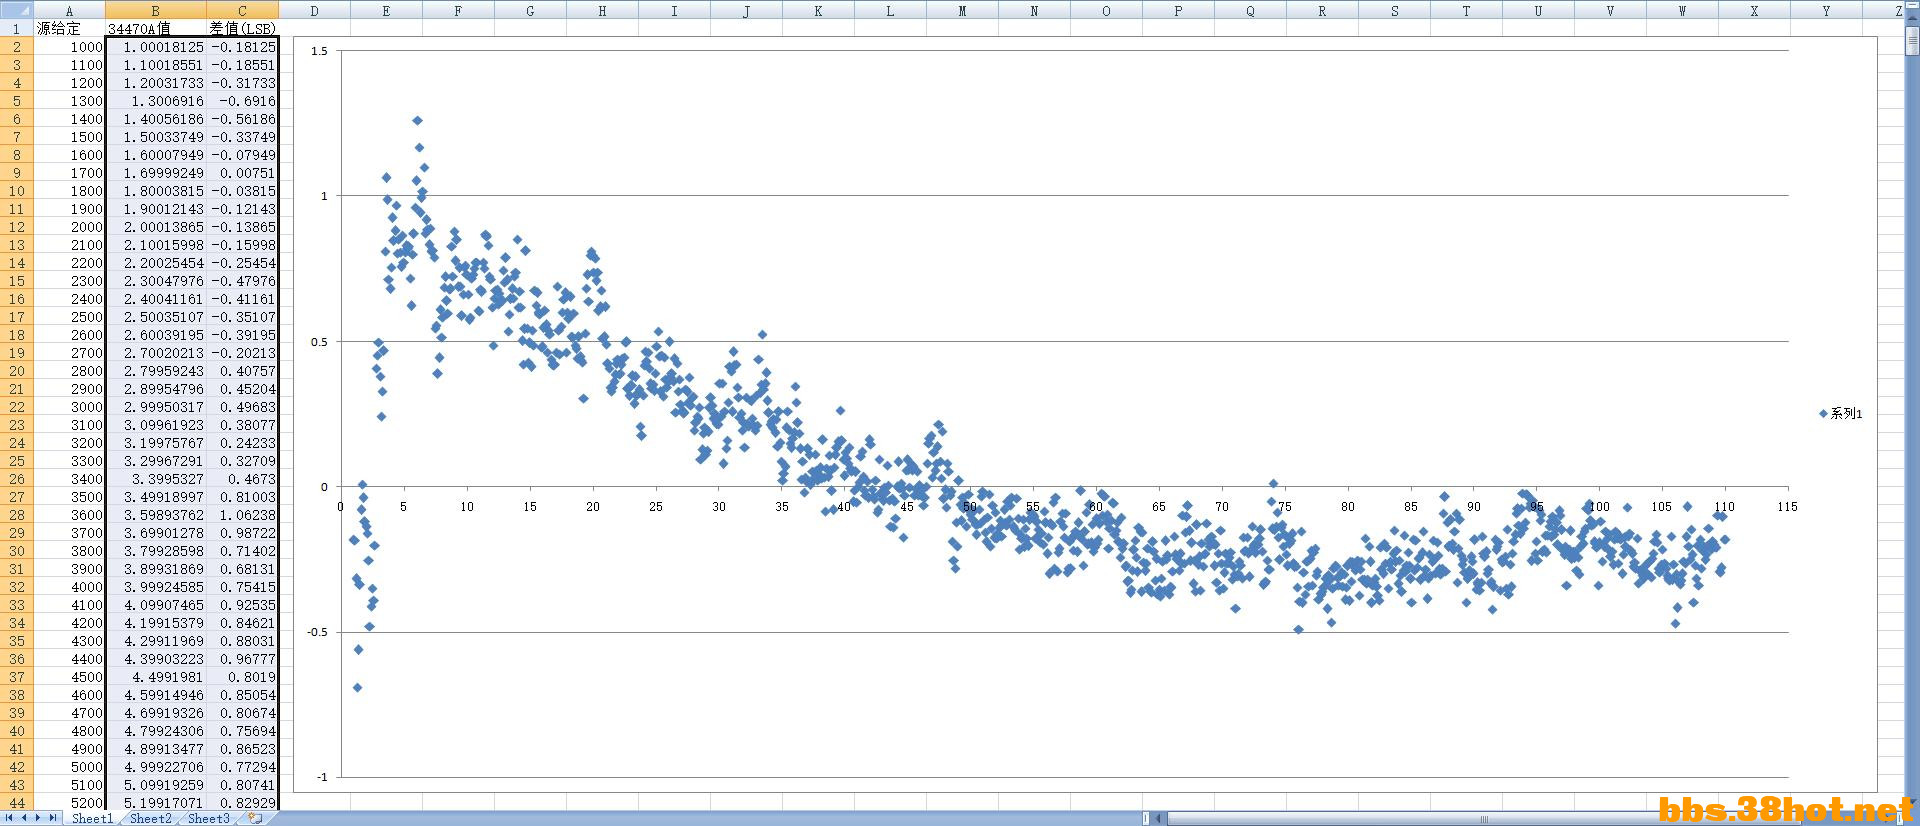The width and height of the screenshot is (1920, 826).
Task: Click the select-all corner of the grid
Action: 17,10
